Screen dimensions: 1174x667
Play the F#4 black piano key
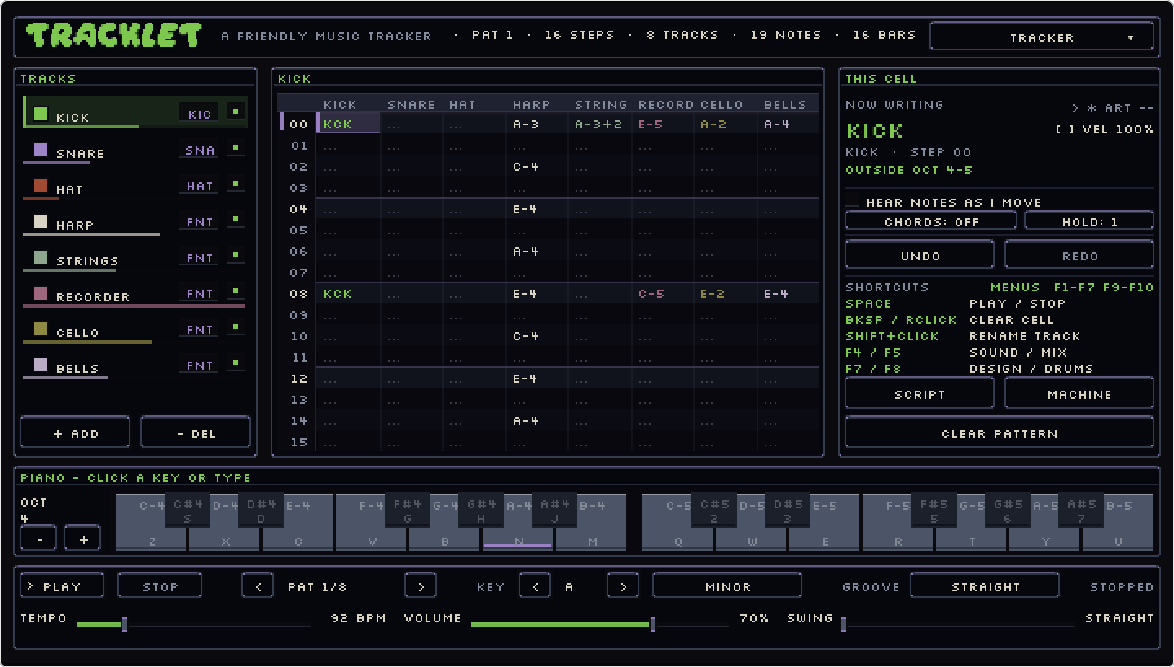pyautogui.click(x=407, y=511)
